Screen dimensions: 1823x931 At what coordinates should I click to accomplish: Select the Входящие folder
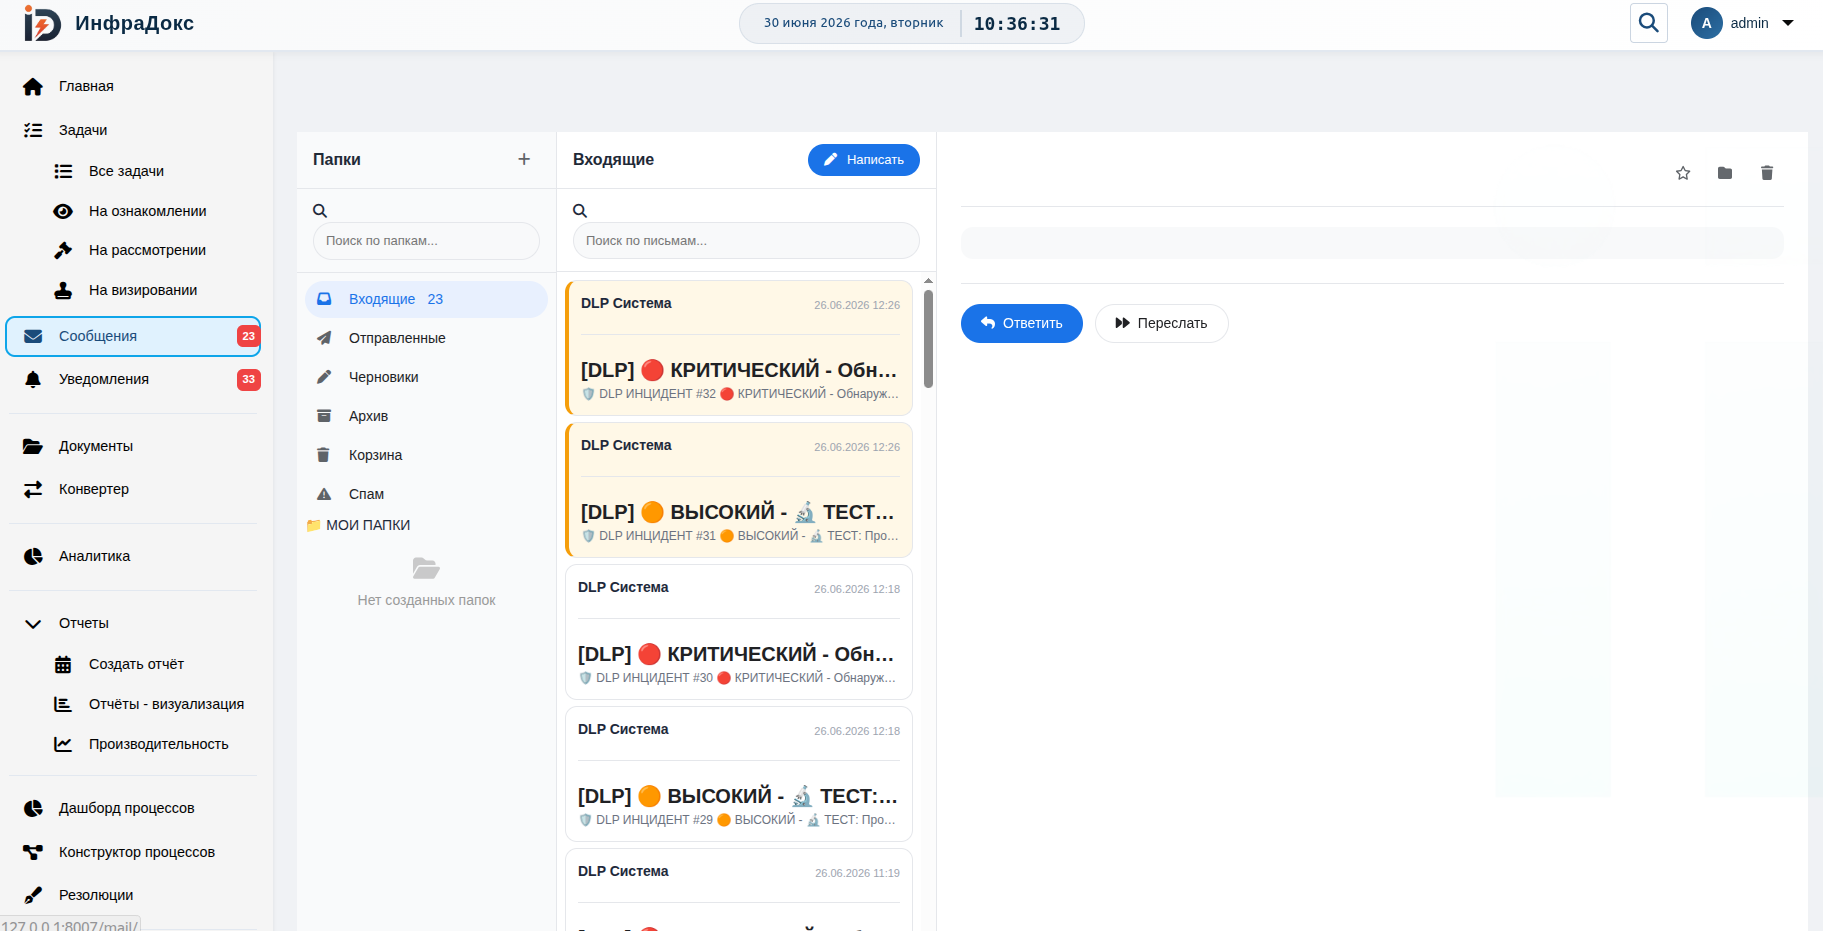click(426, 299)
